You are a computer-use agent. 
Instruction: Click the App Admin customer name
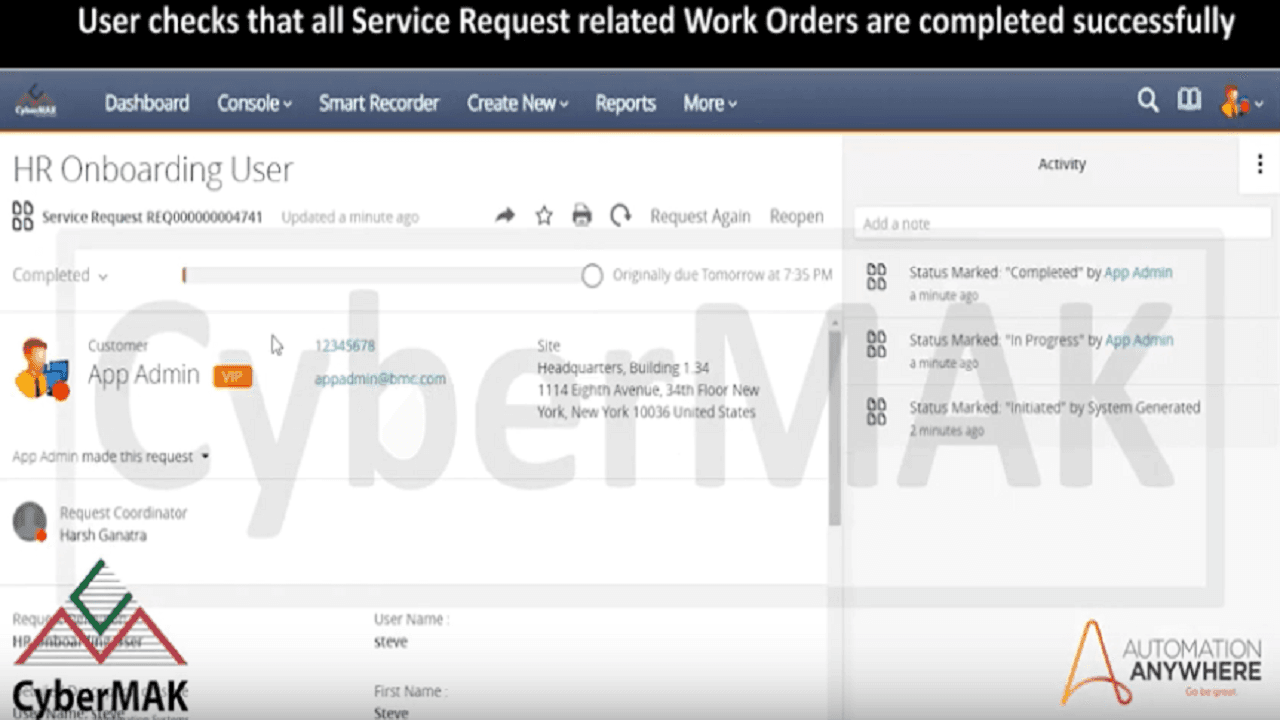click(x=144, y=375)
